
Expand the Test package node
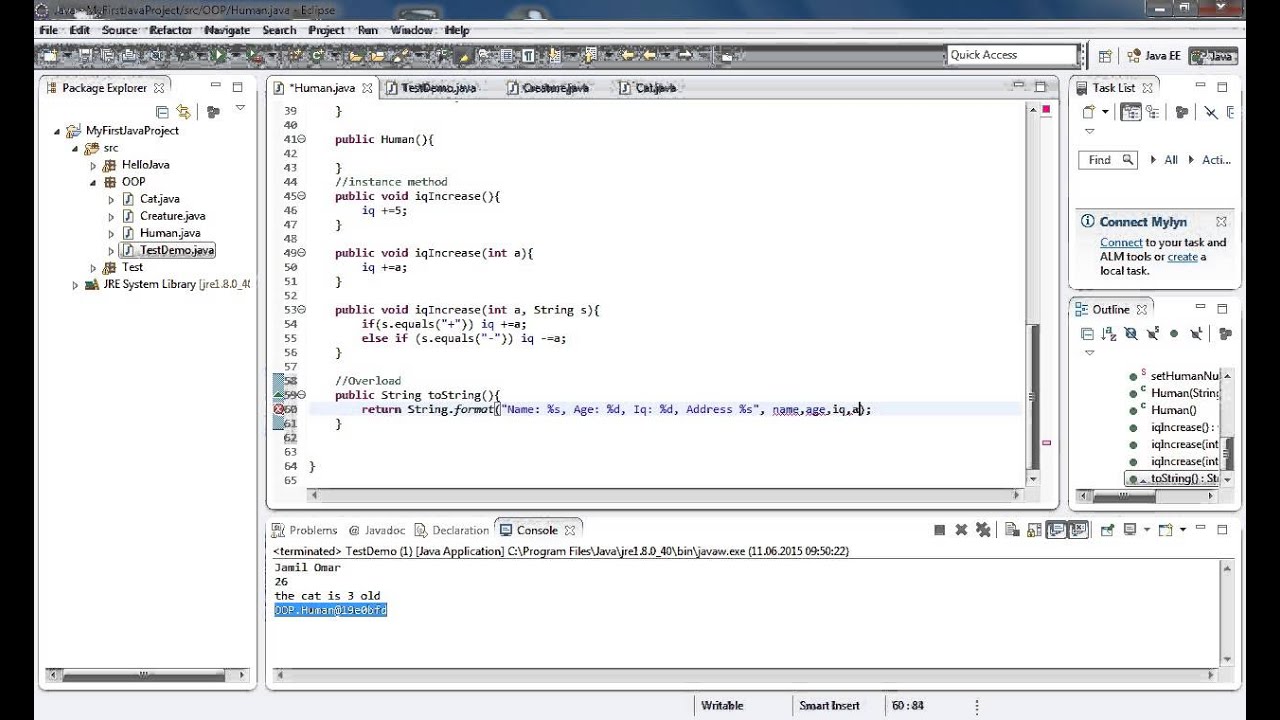(x=94, y=267)
